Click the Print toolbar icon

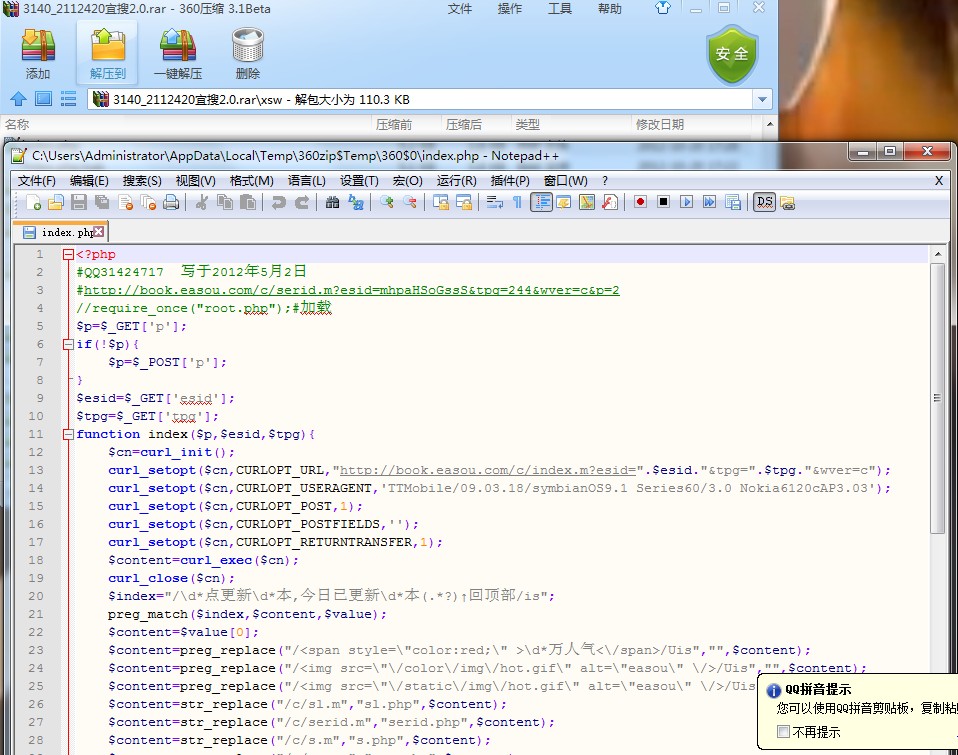pyautogui.click(x=171, y=202)
